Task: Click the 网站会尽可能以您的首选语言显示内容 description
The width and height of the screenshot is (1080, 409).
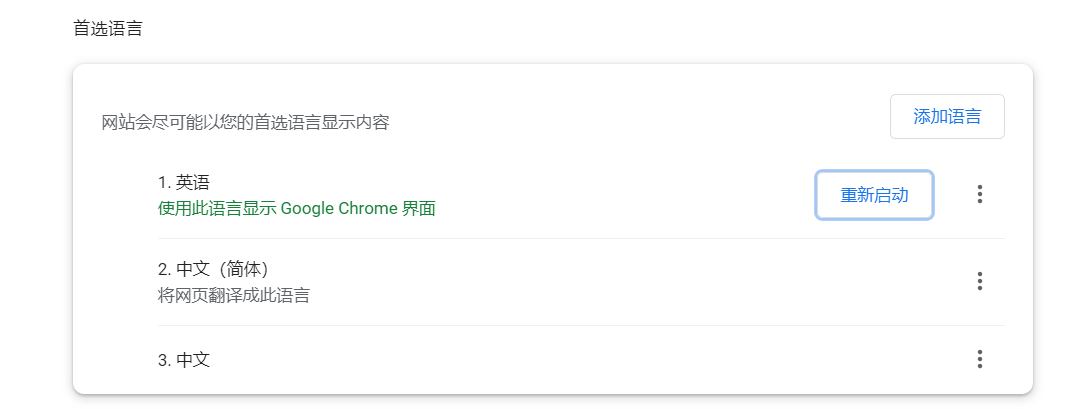Action: (x=245, y=123)
